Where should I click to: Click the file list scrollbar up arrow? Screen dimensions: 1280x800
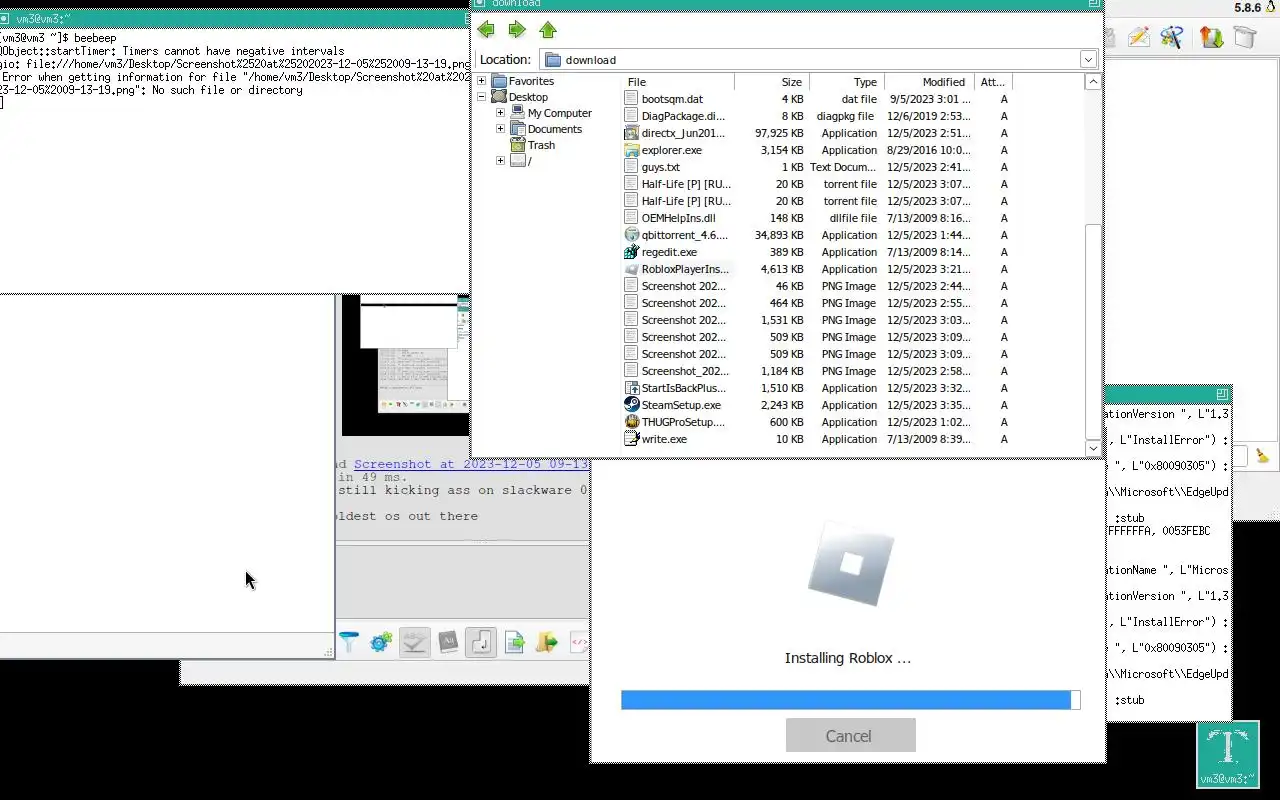pos(1093,82)
